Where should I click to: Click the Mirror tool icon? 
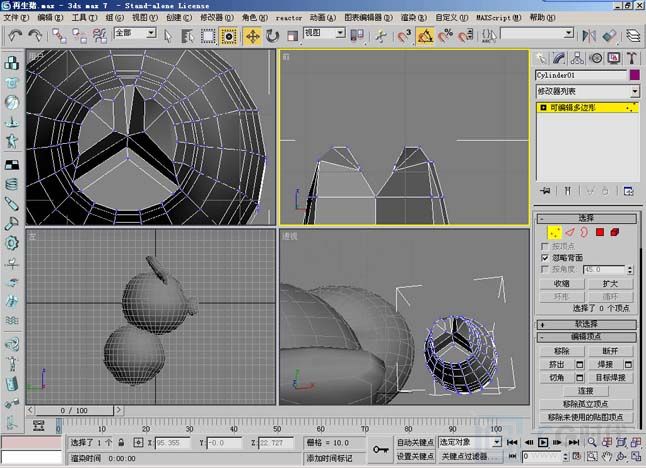[589, 36]
